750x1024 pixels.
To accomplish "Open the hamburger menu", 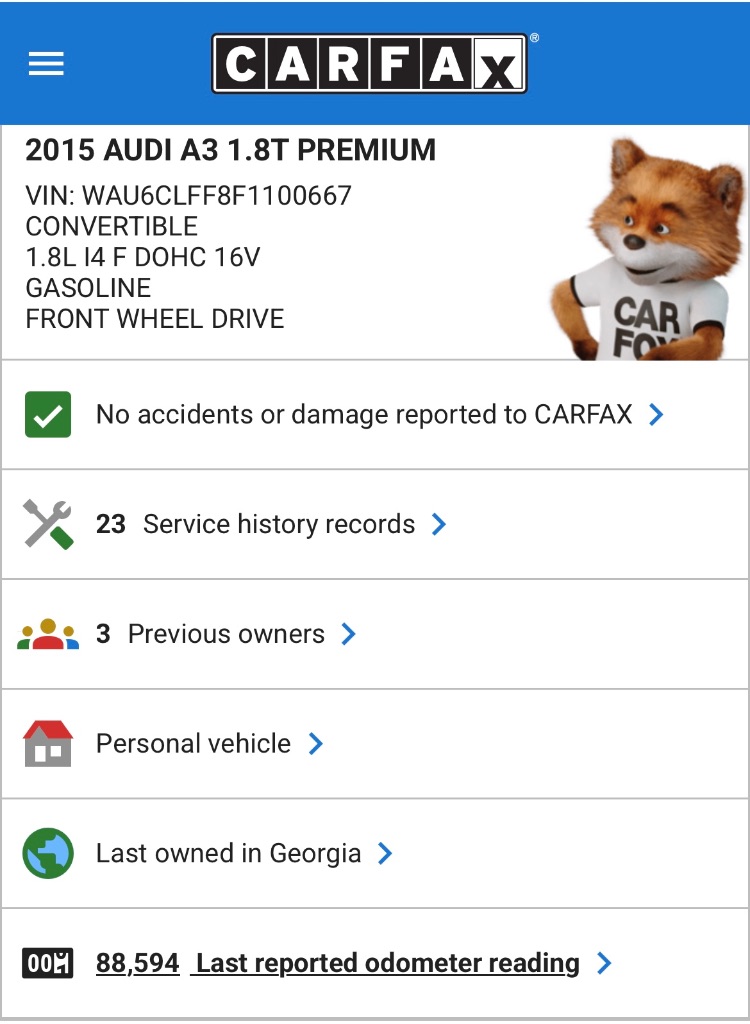I will coord(46,64).
